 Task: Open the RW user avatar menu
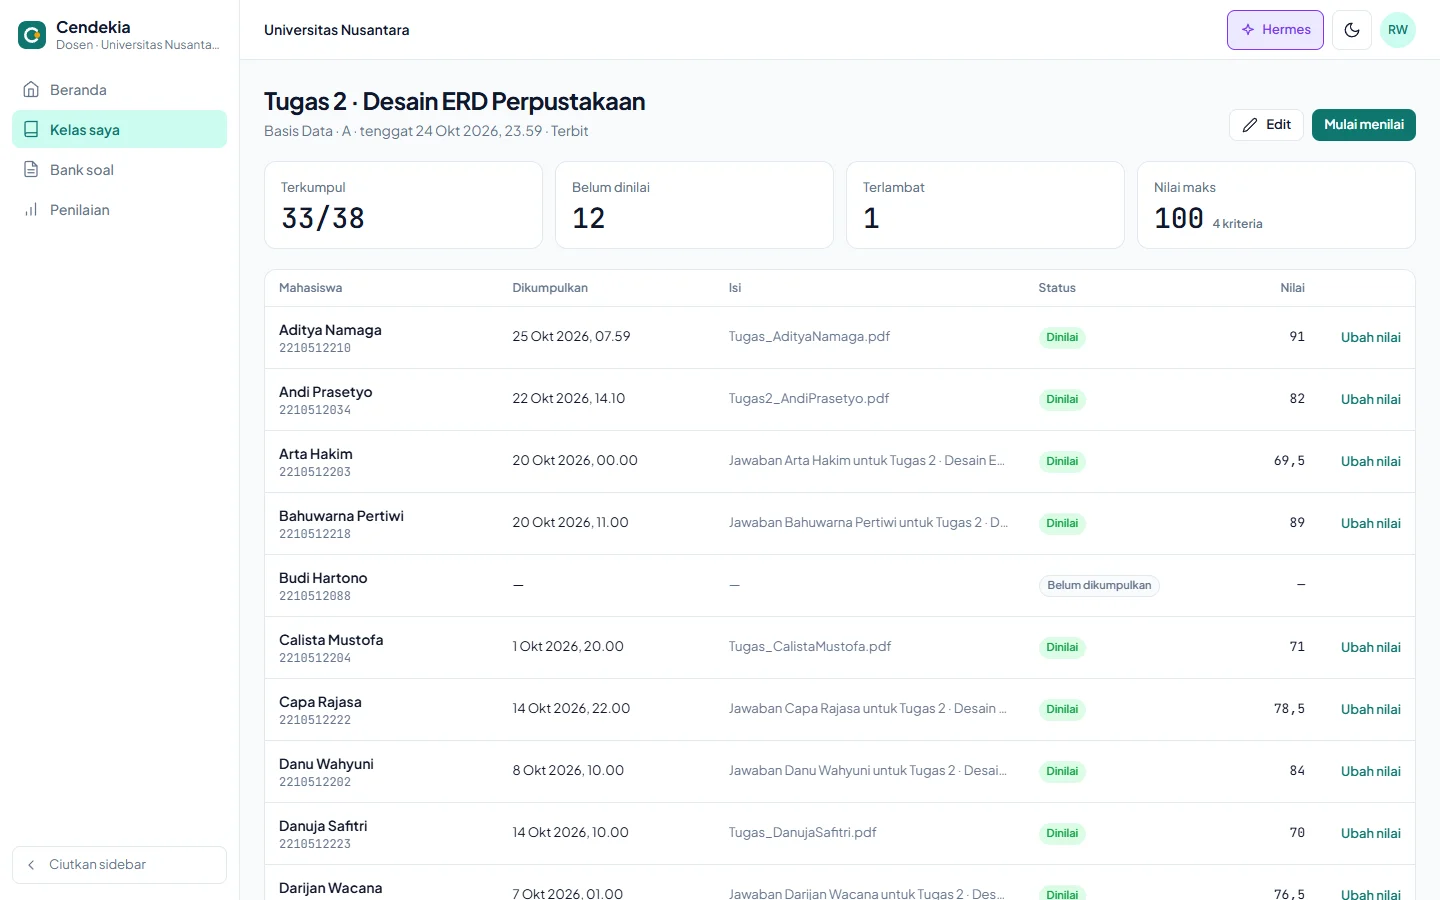[1398, 30]
